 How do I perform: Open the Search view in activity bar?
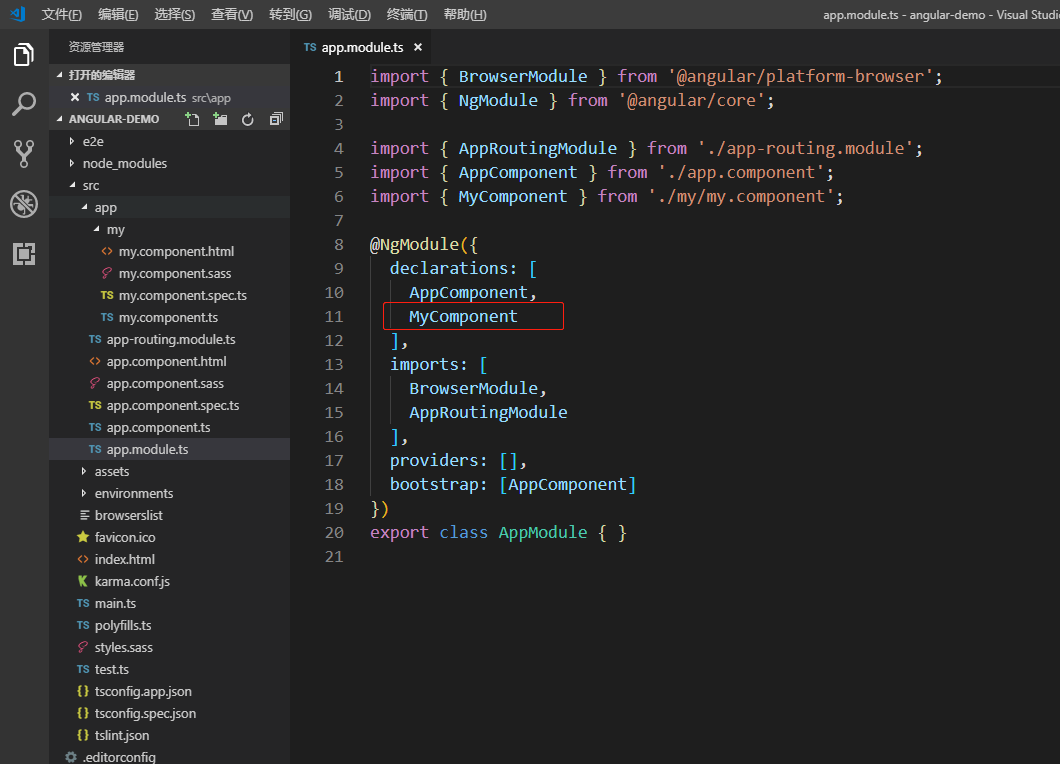(24, 104)
